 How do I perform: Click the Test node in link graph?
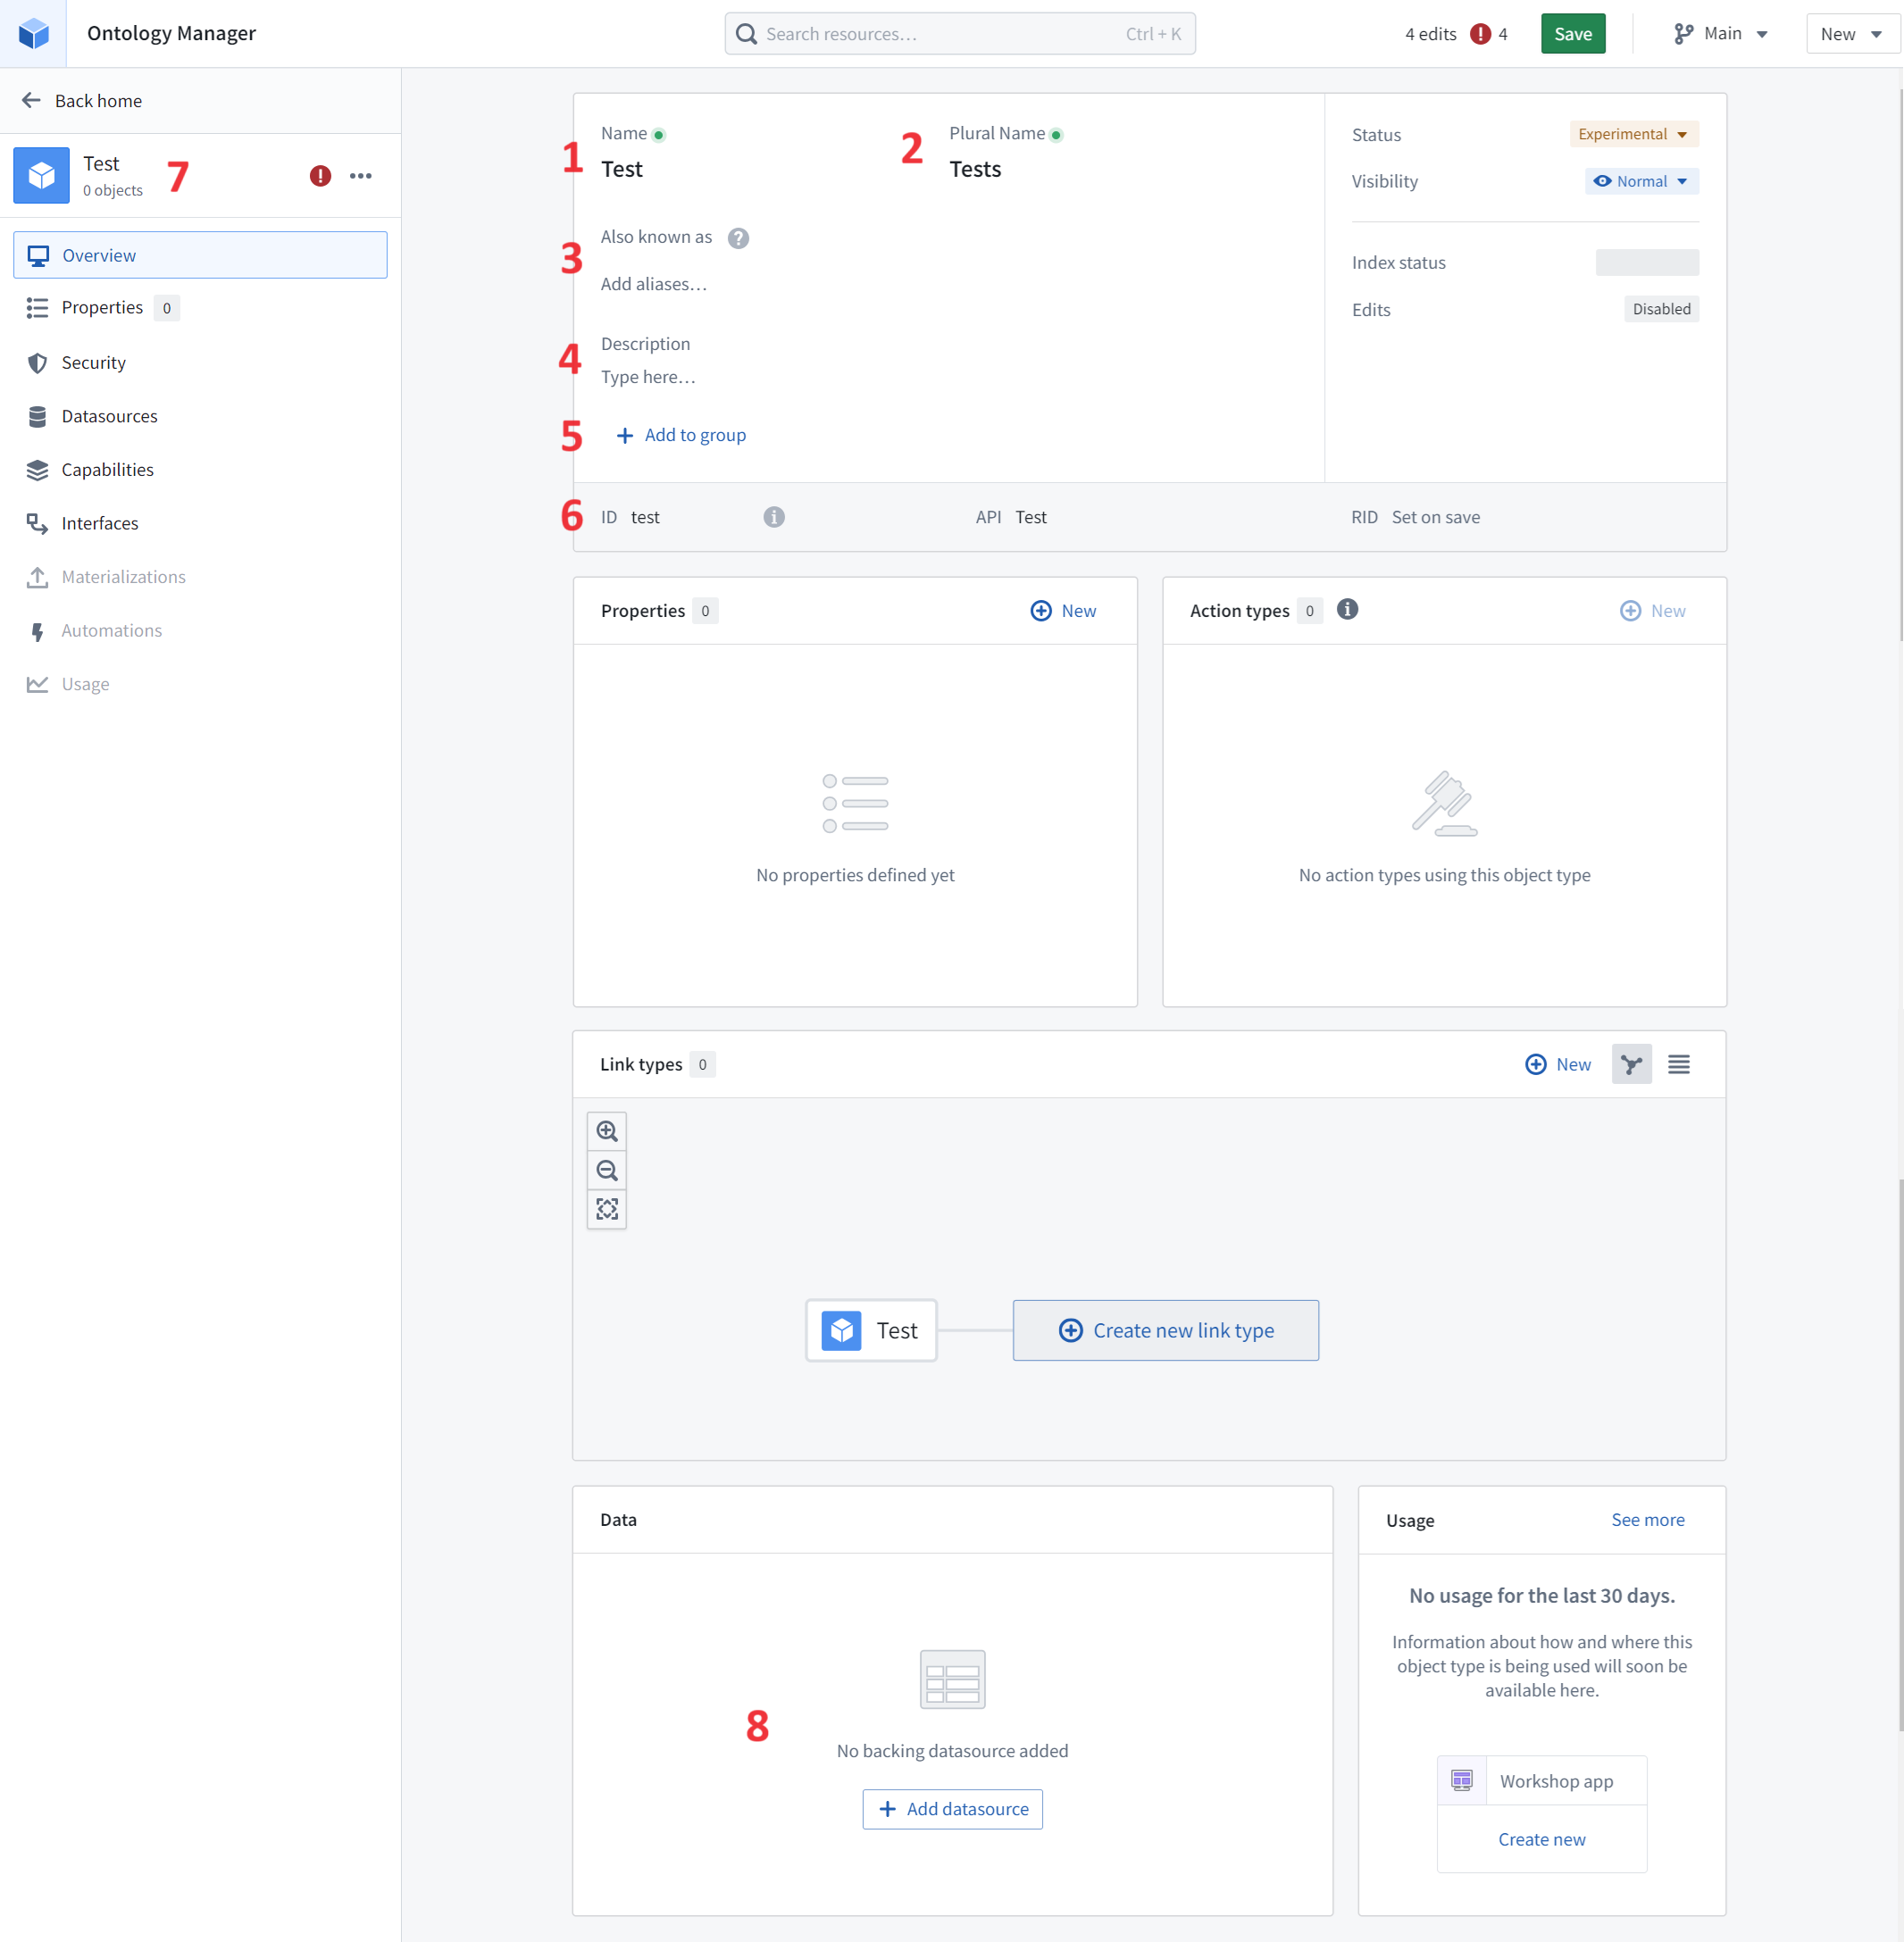point(871,1330)
